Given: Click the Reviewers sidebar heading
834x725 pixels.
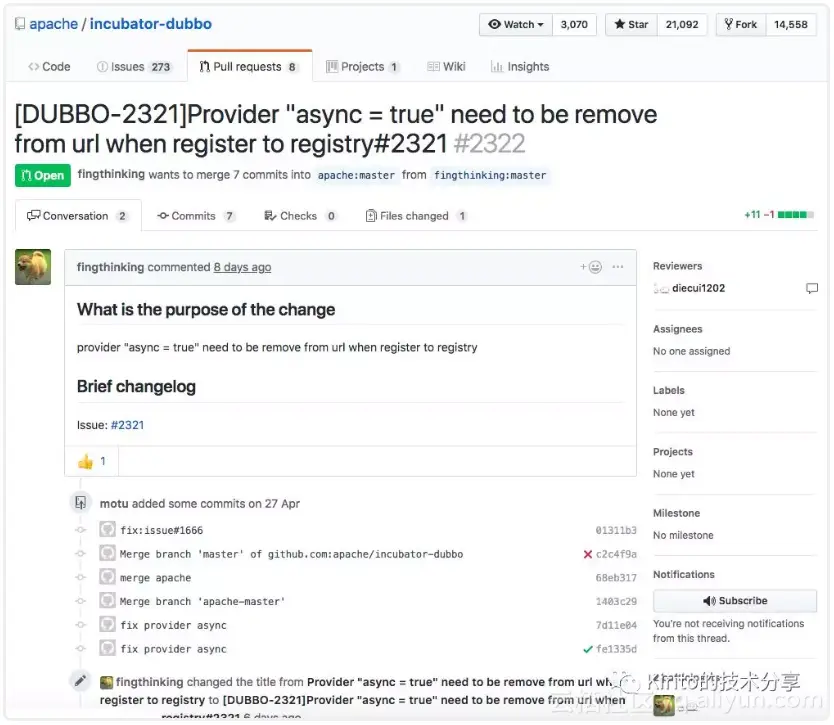Looking at the screenshot, I should [678, 266].
